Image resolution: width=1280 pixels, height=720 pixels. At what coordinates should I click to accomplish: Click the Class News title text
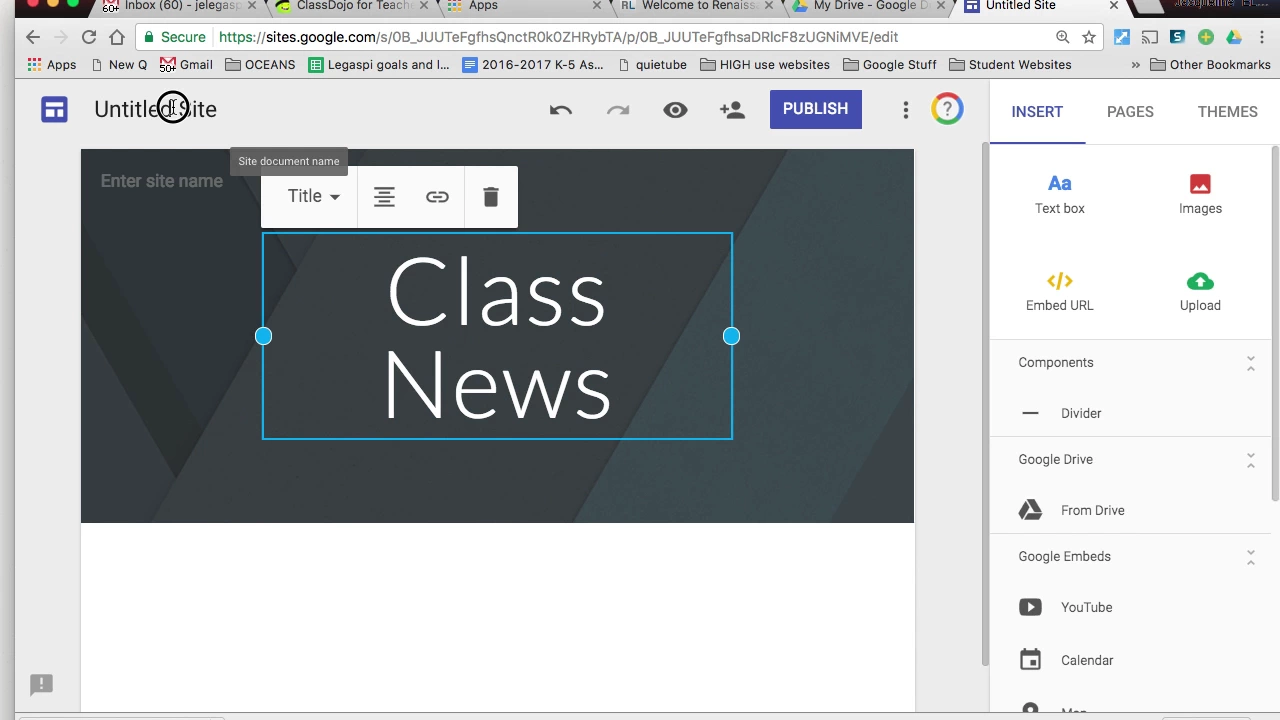click(x=497, y=337)
